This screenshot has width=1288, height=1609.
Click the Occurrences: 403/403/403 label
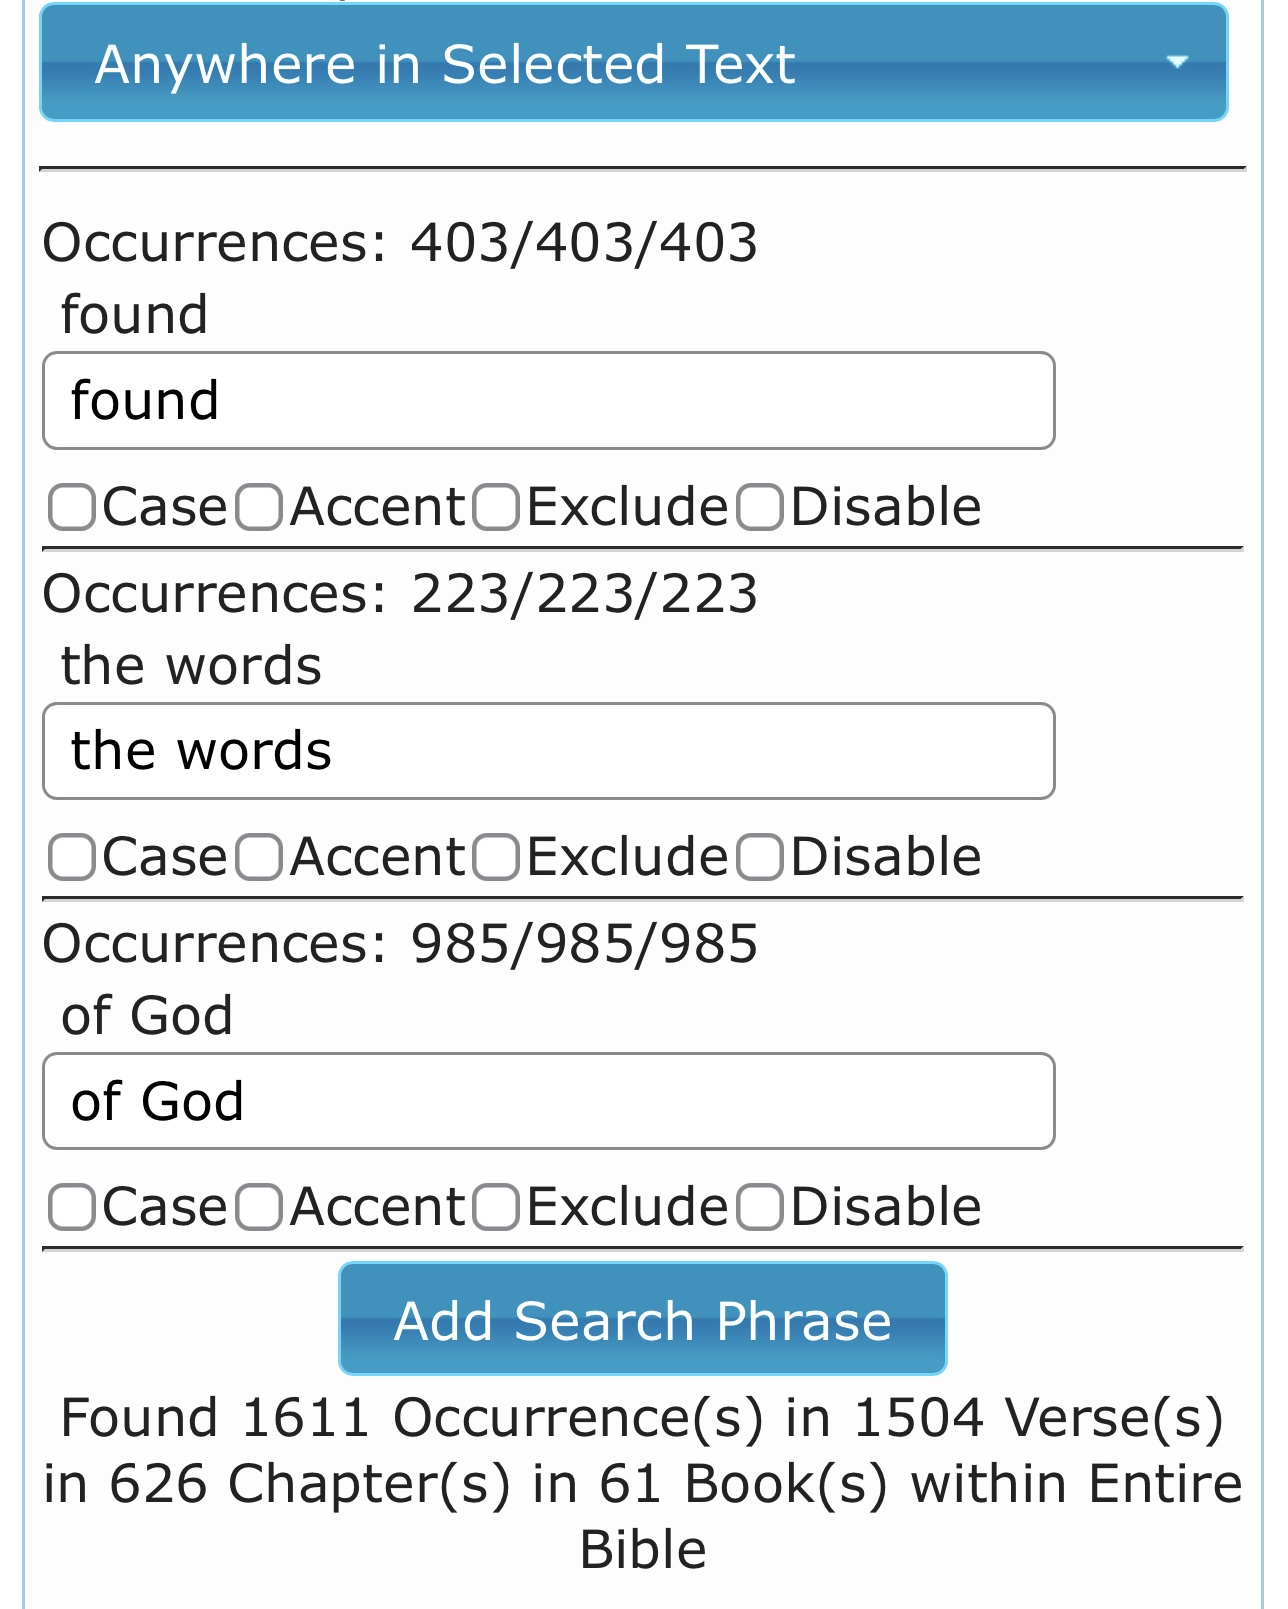pos(400,243)
